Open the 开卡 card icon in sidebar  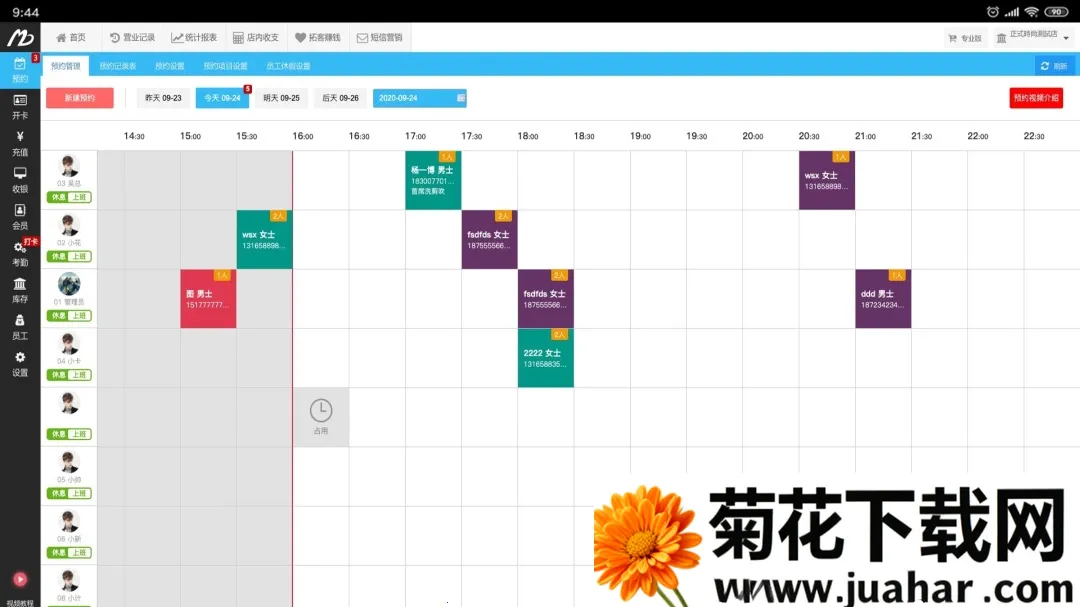(20, 101)
